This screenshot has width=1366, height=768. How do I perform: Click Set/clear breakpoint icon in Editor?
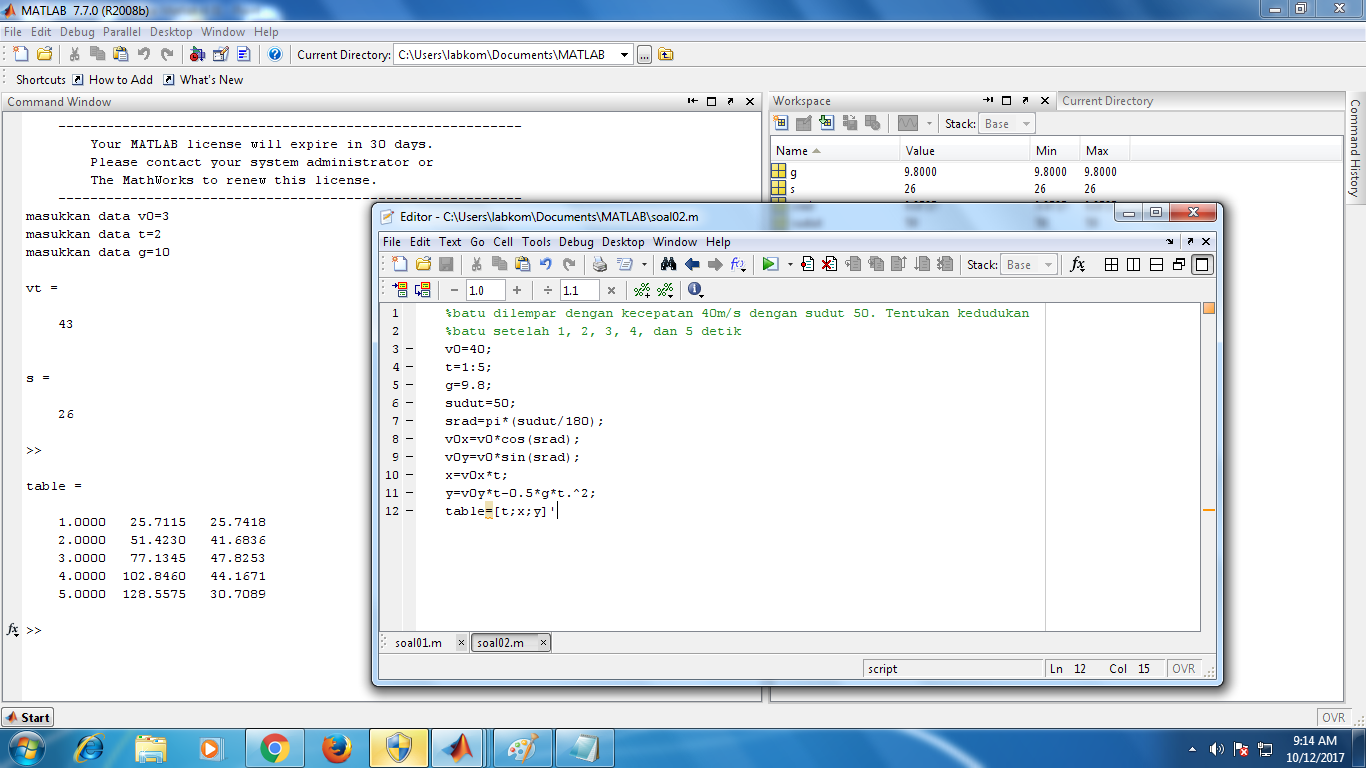point(808,265)
